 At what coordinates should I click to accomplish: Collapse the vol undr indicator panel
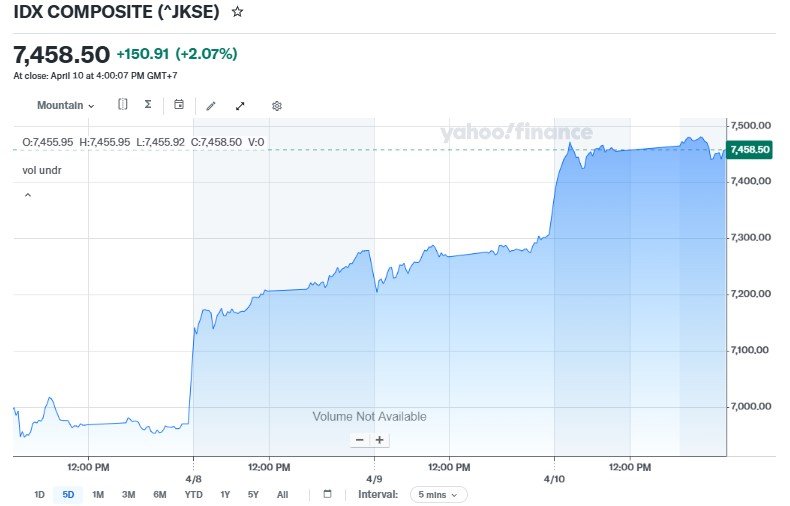(27, 196)
